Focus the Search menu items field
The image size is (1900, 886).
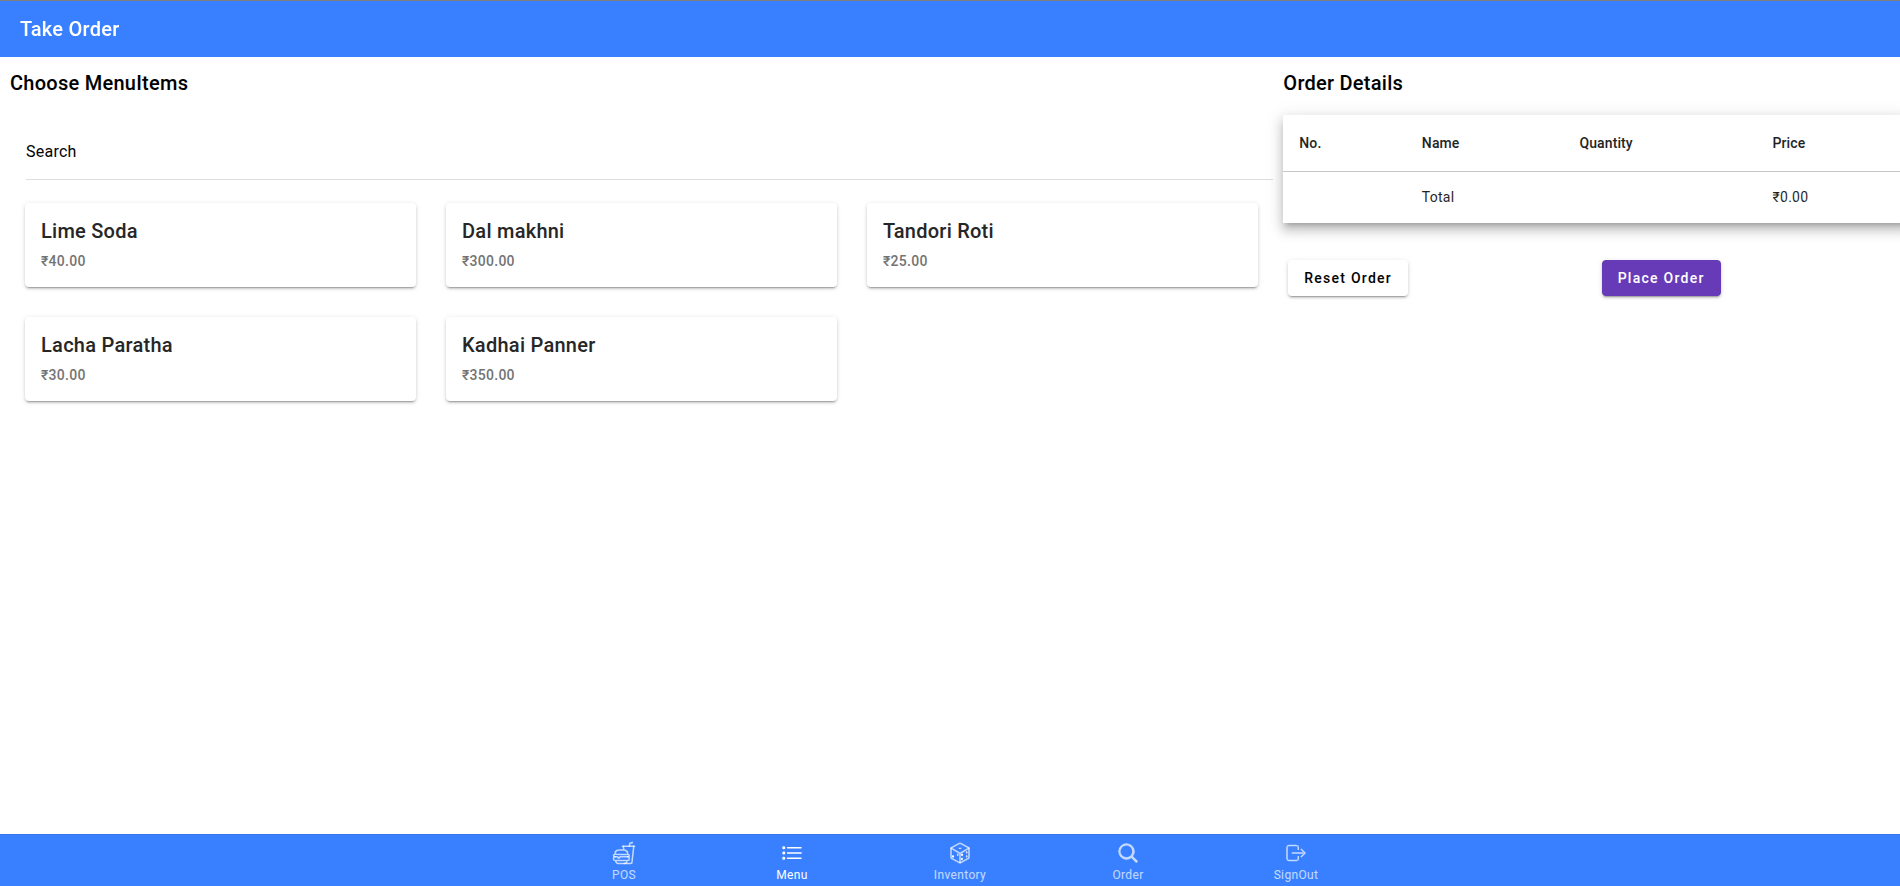648,152
